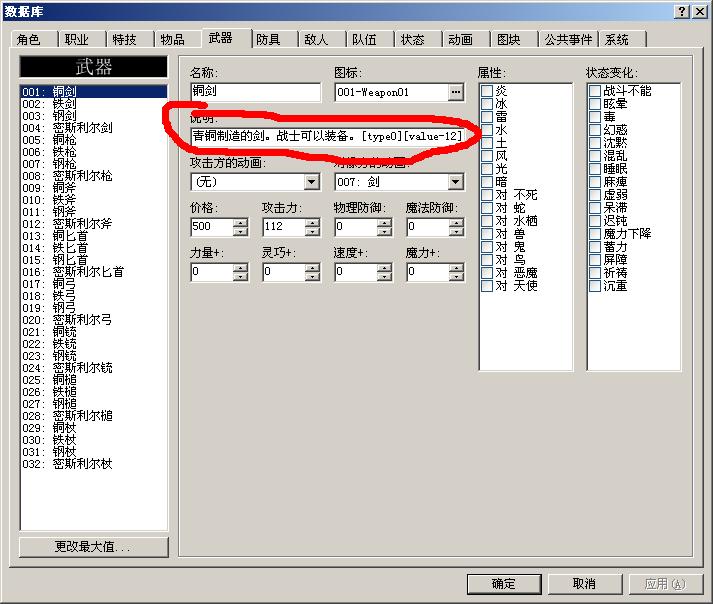Select weapon 004: 密斯利尔剑 in list

(94, 128)
